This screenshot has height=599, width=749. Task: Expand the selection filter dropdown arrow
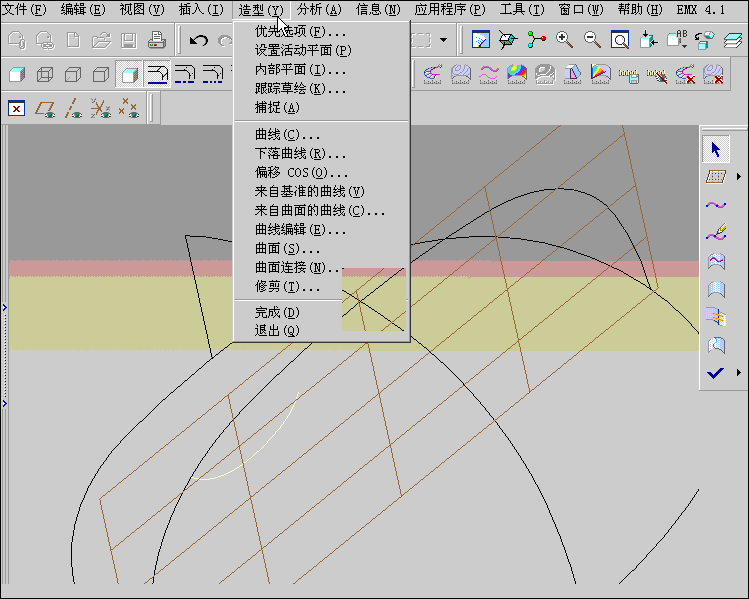click(x=444, y=40)
